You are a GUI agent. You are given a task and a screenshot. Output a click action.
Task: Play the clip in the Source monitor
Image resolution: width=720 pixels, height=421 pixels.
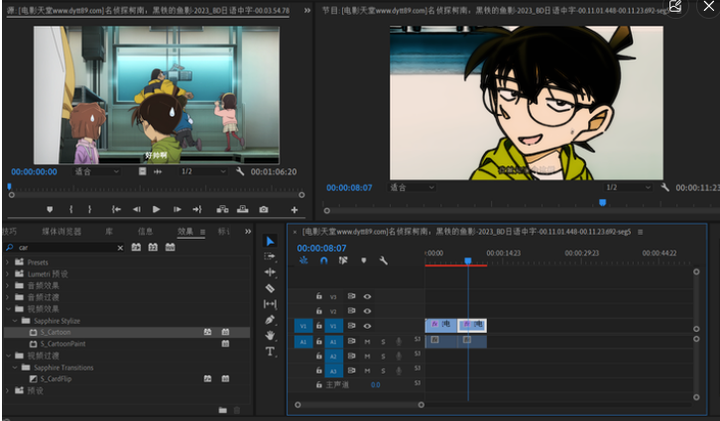[x=156, y=209]
